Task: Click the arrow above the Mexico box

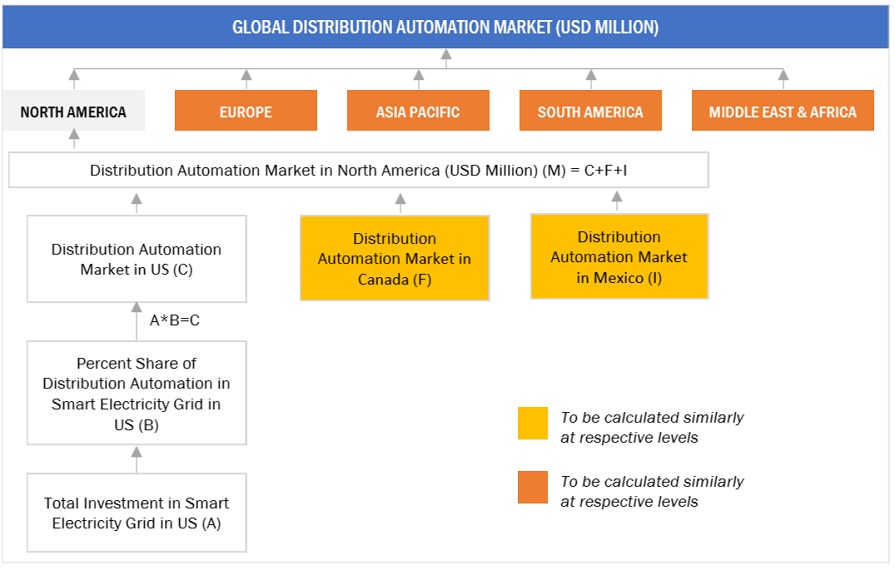Action: [616, 200]
